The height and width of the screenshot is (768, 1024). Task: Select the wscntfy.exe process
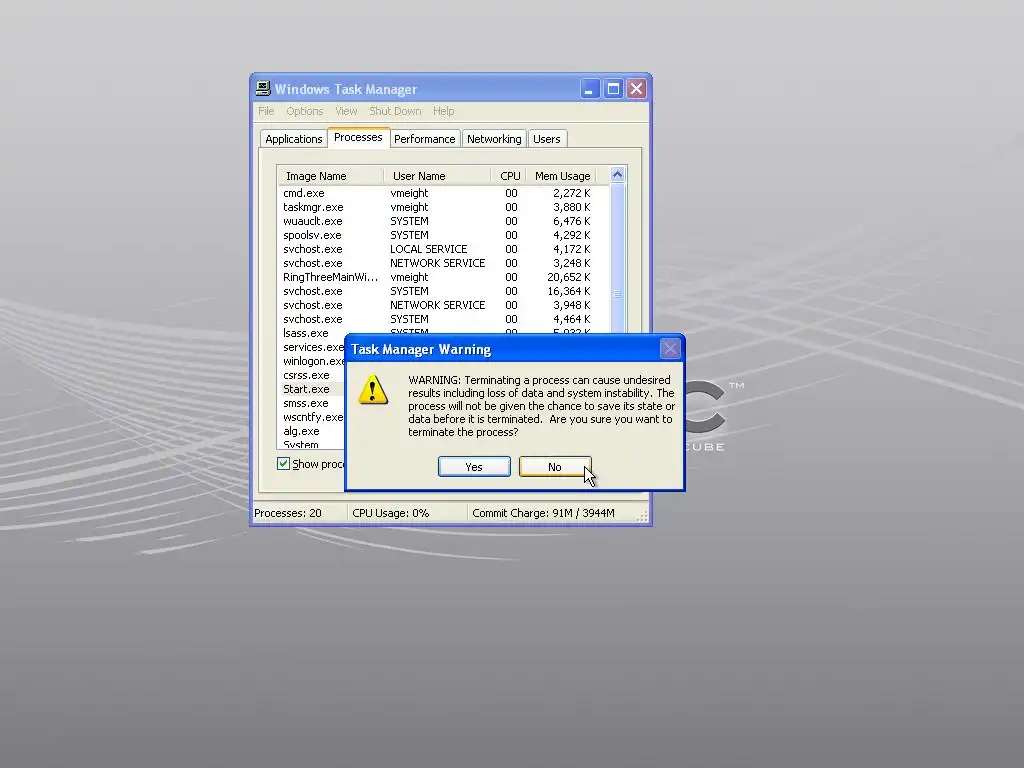(312, 417)
